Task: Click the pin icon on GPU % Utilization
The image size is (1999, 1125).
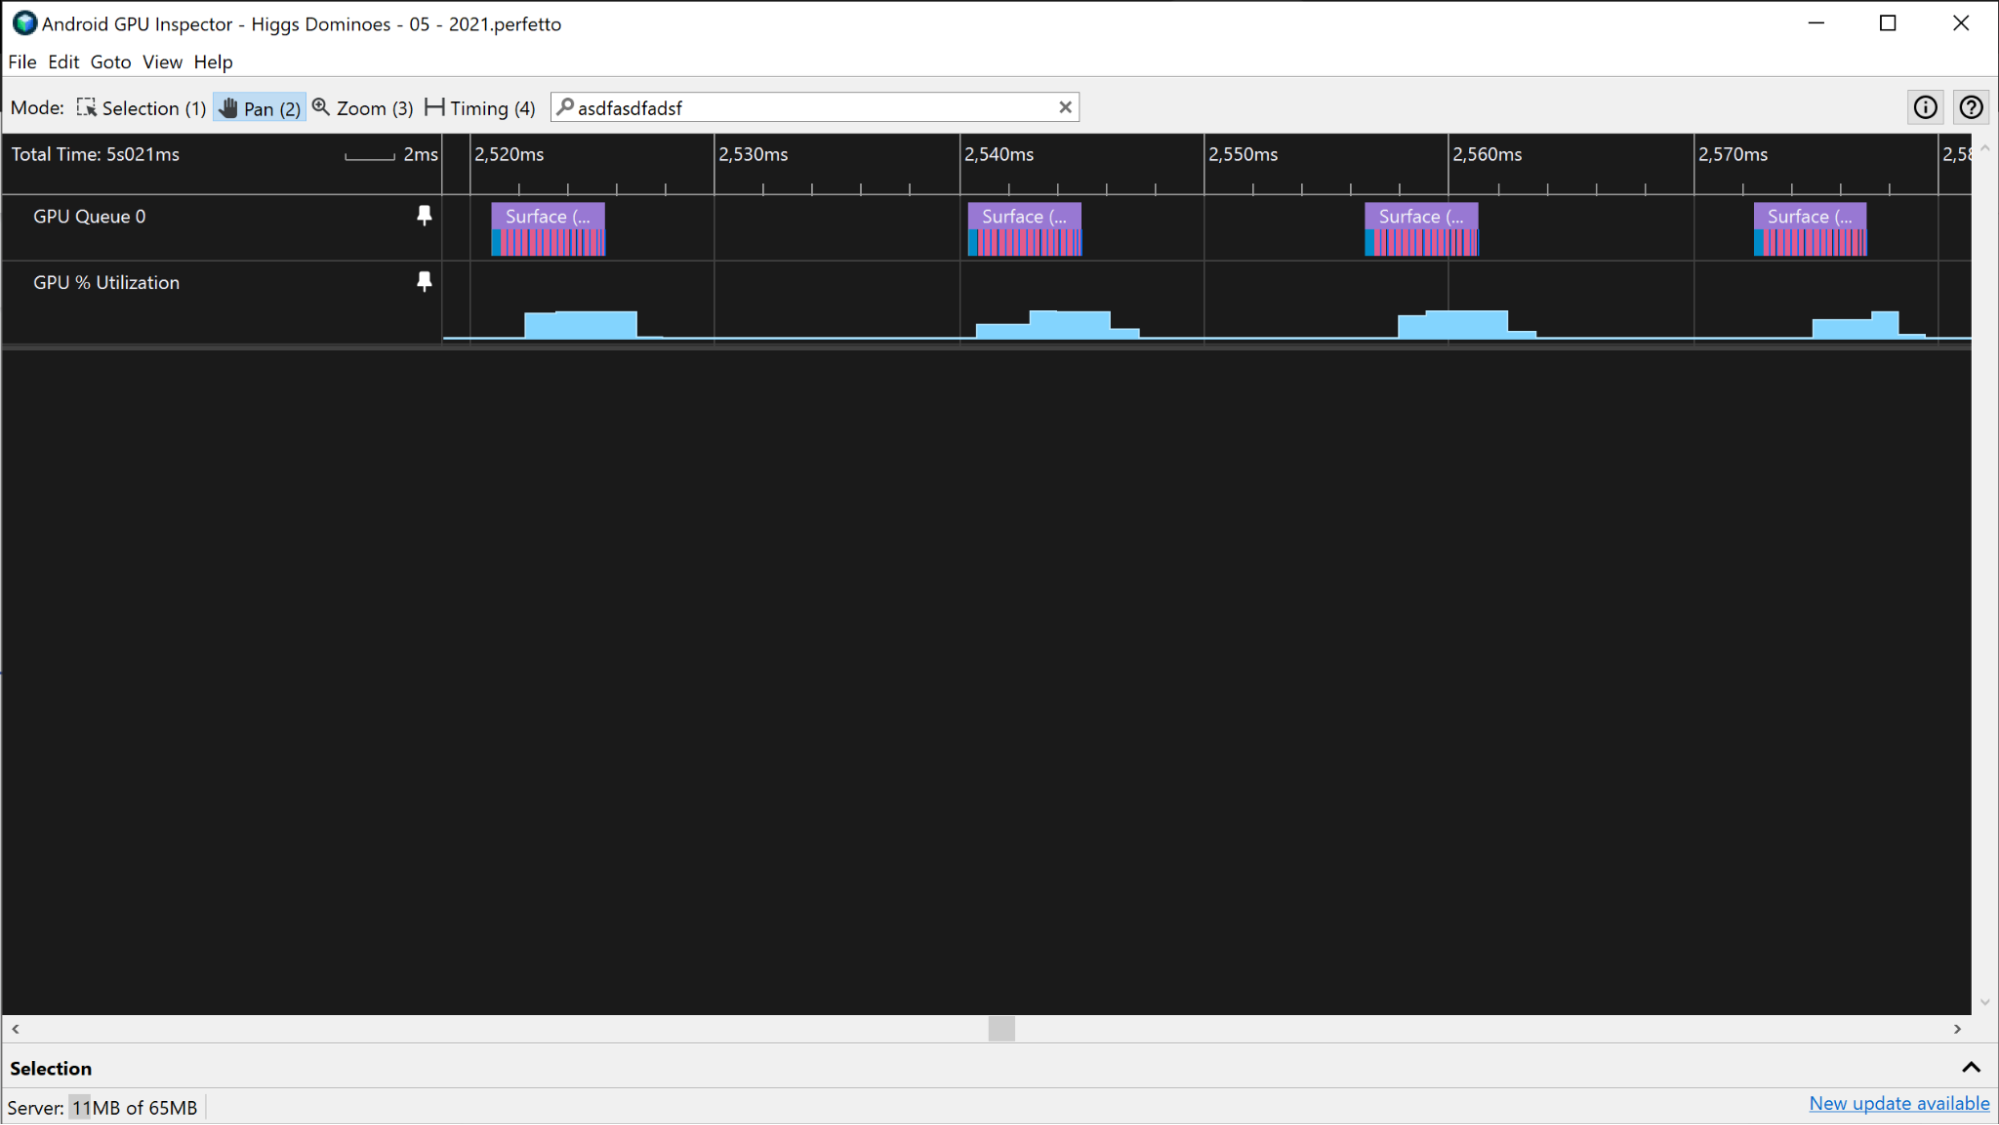Action: [x=424, y=282]
